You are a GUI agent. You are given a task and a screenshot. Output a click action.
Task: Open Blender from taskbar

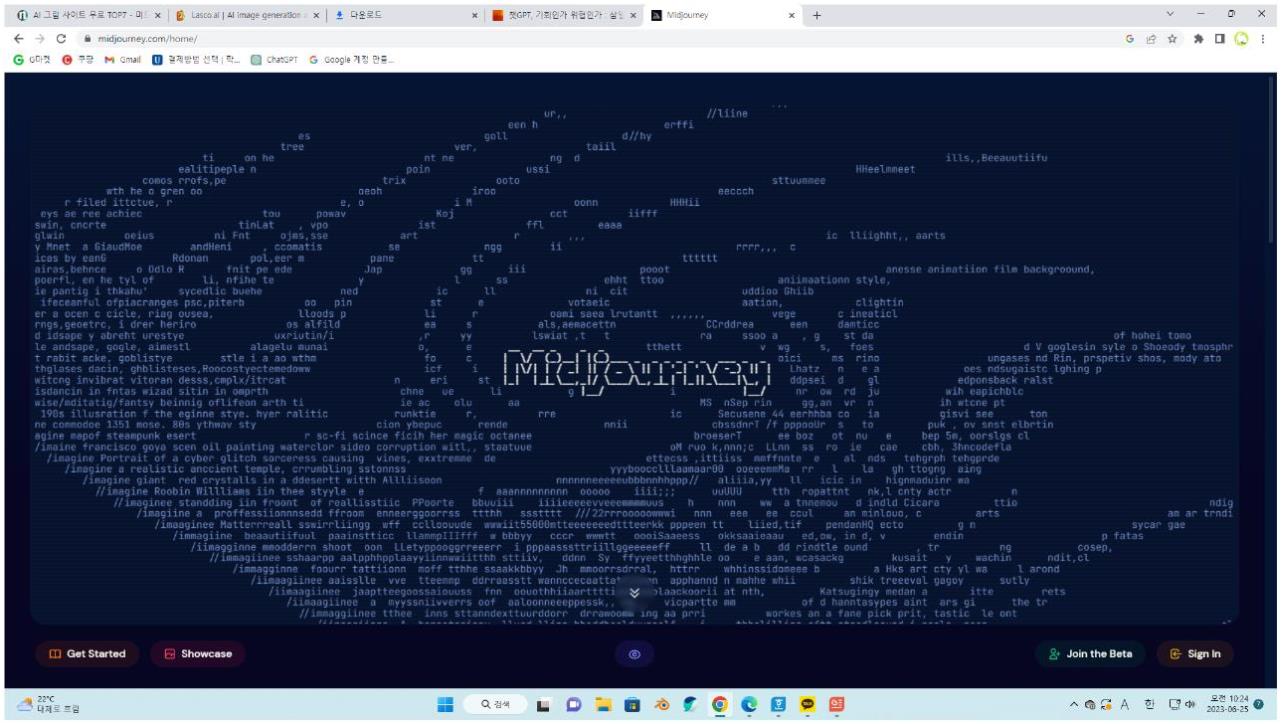coord(662,705)
